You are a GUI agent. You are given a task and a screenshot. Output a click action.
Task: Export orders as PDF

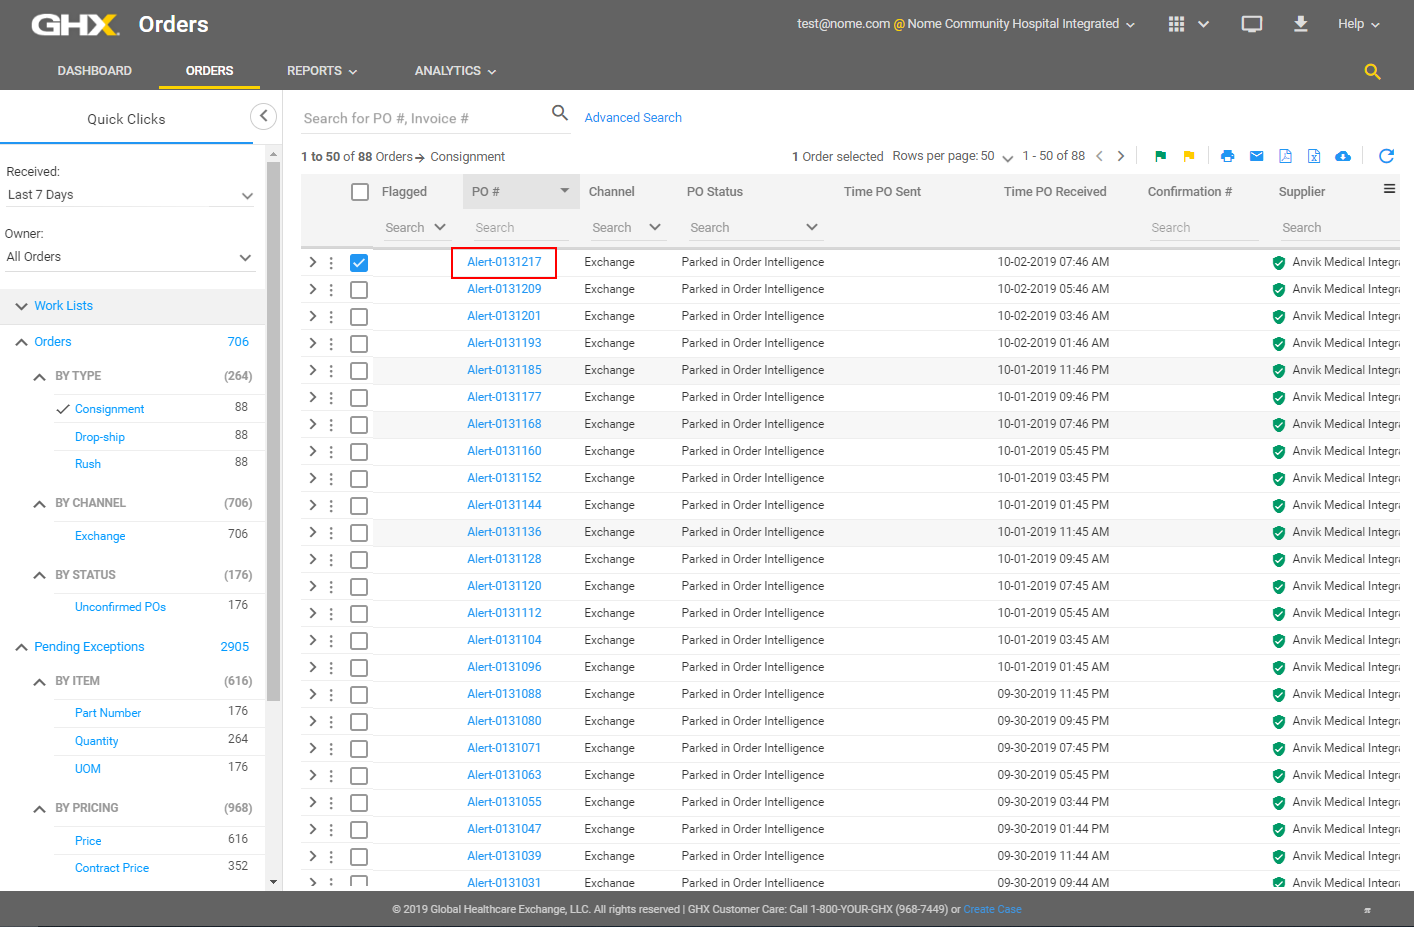click(x=1285, y=156)
